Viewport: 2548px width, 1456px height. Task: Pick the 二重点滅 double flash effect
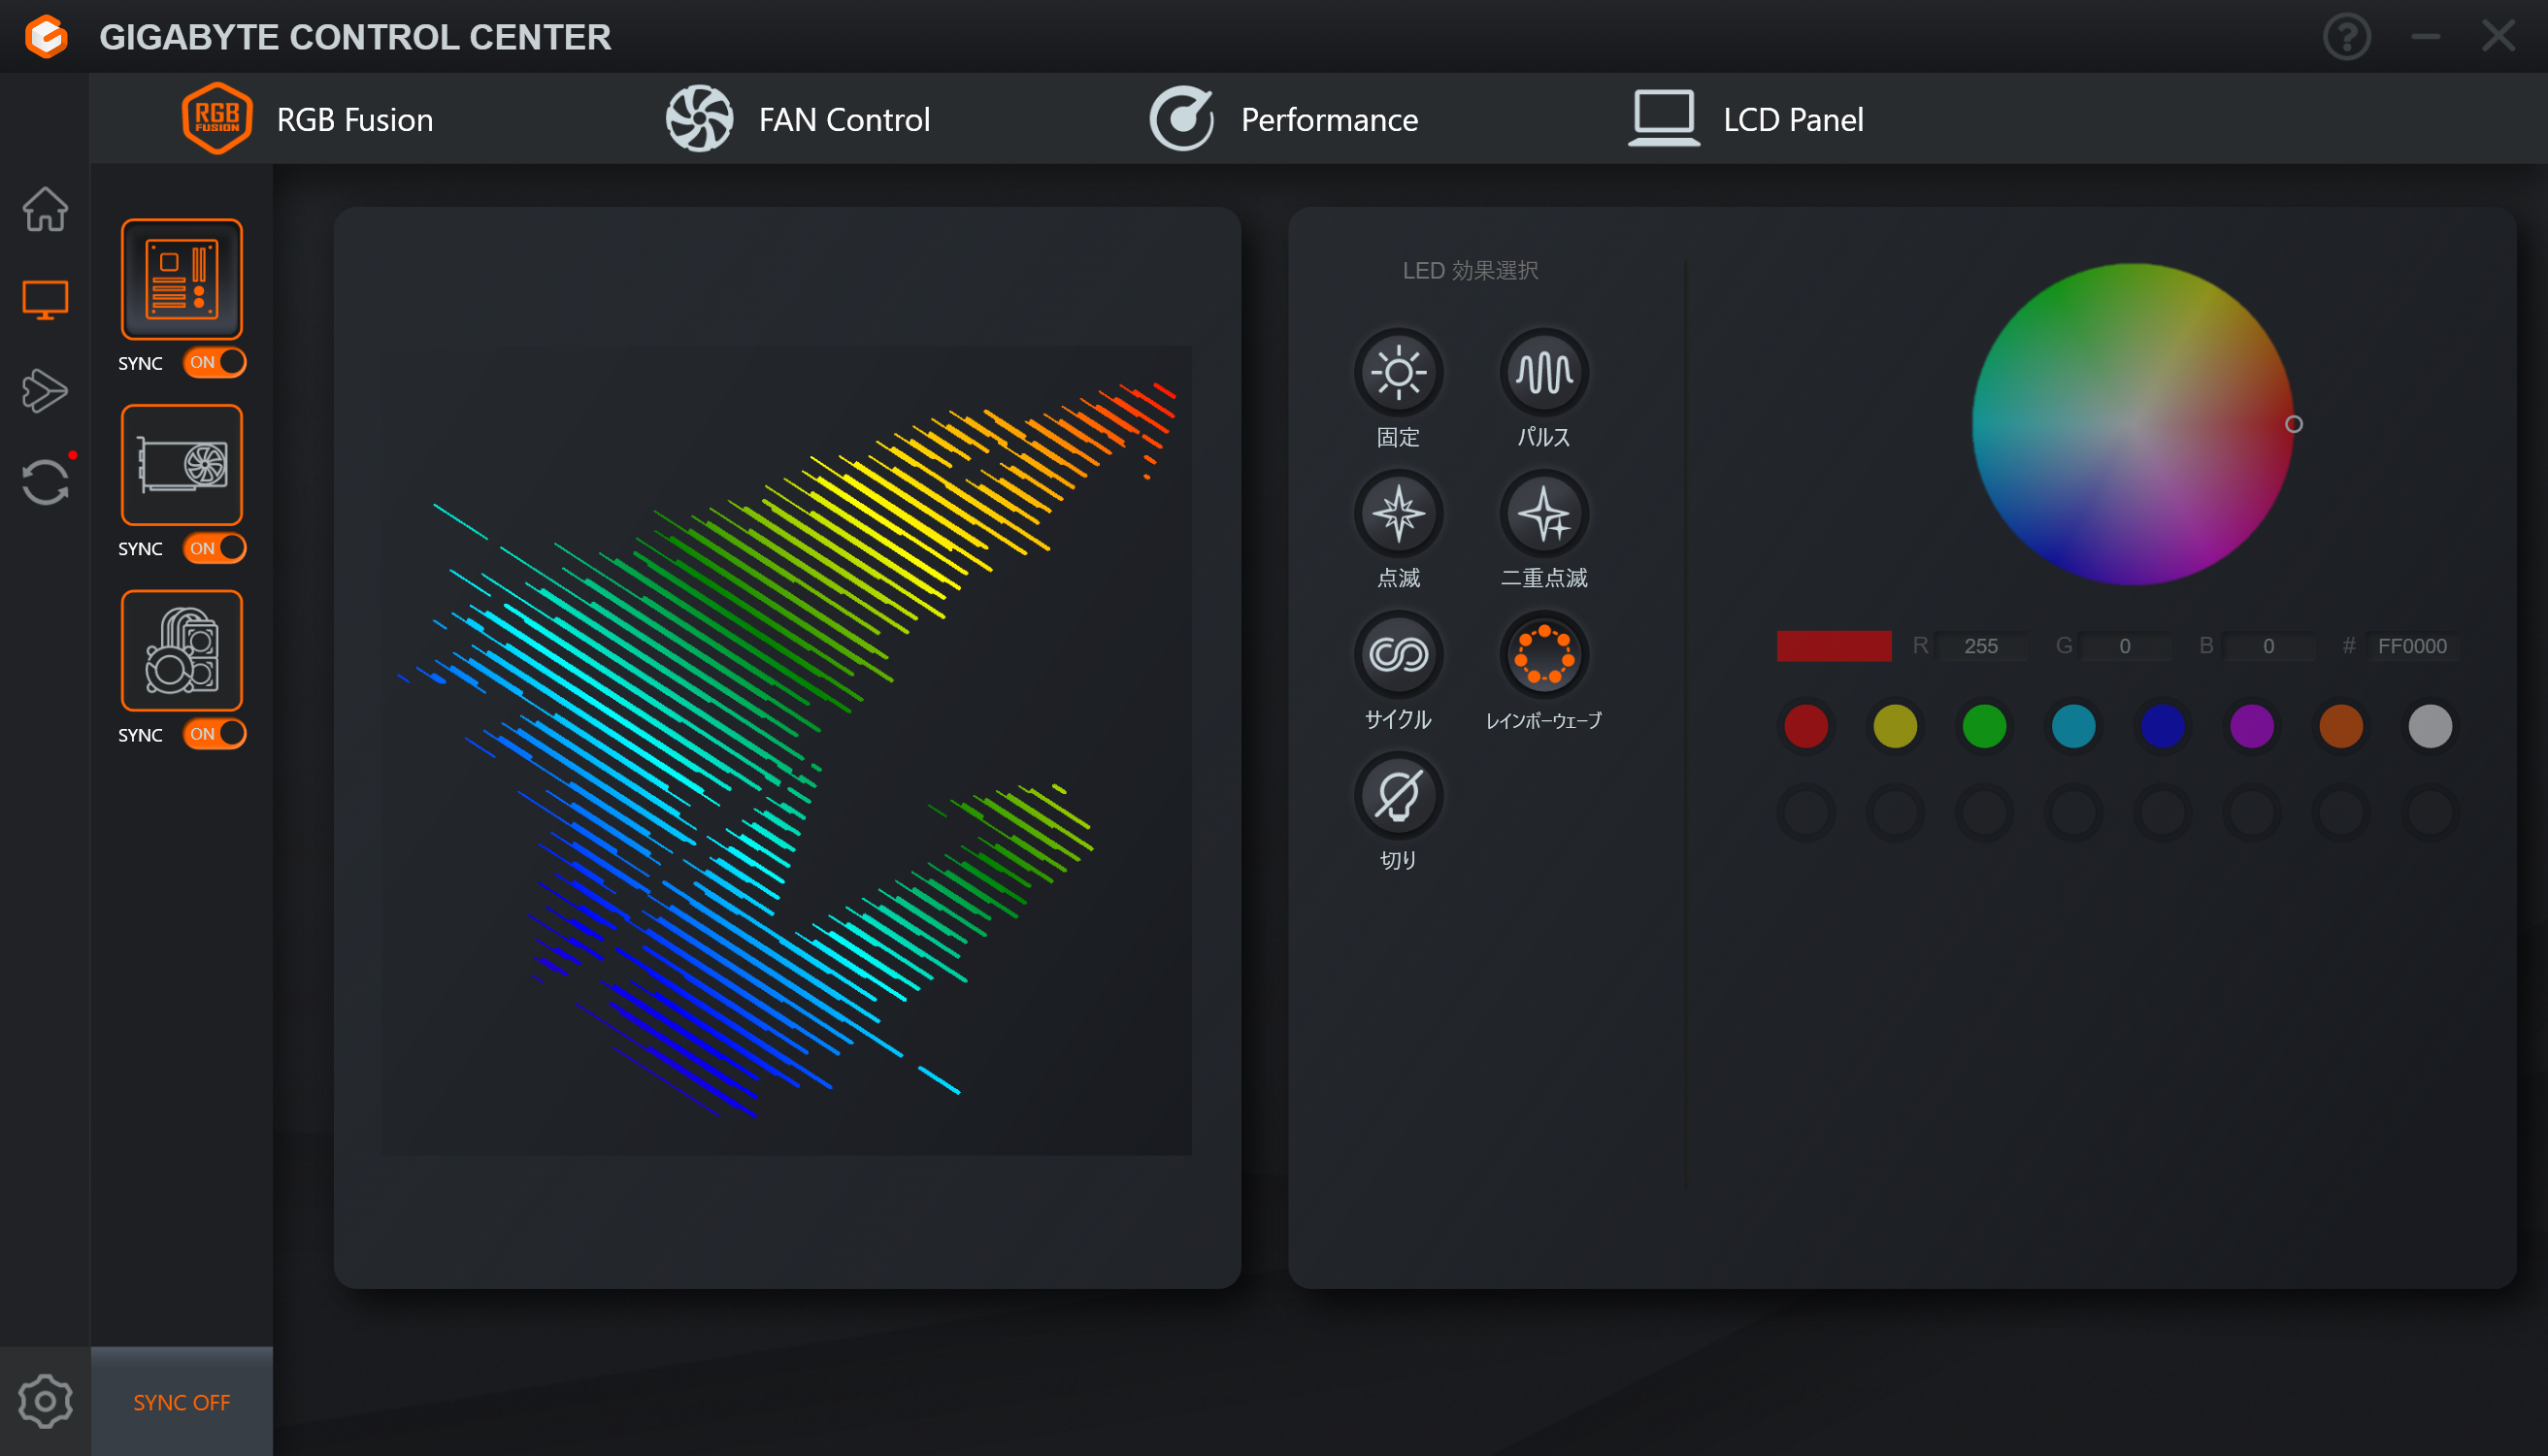point(1543,514)
